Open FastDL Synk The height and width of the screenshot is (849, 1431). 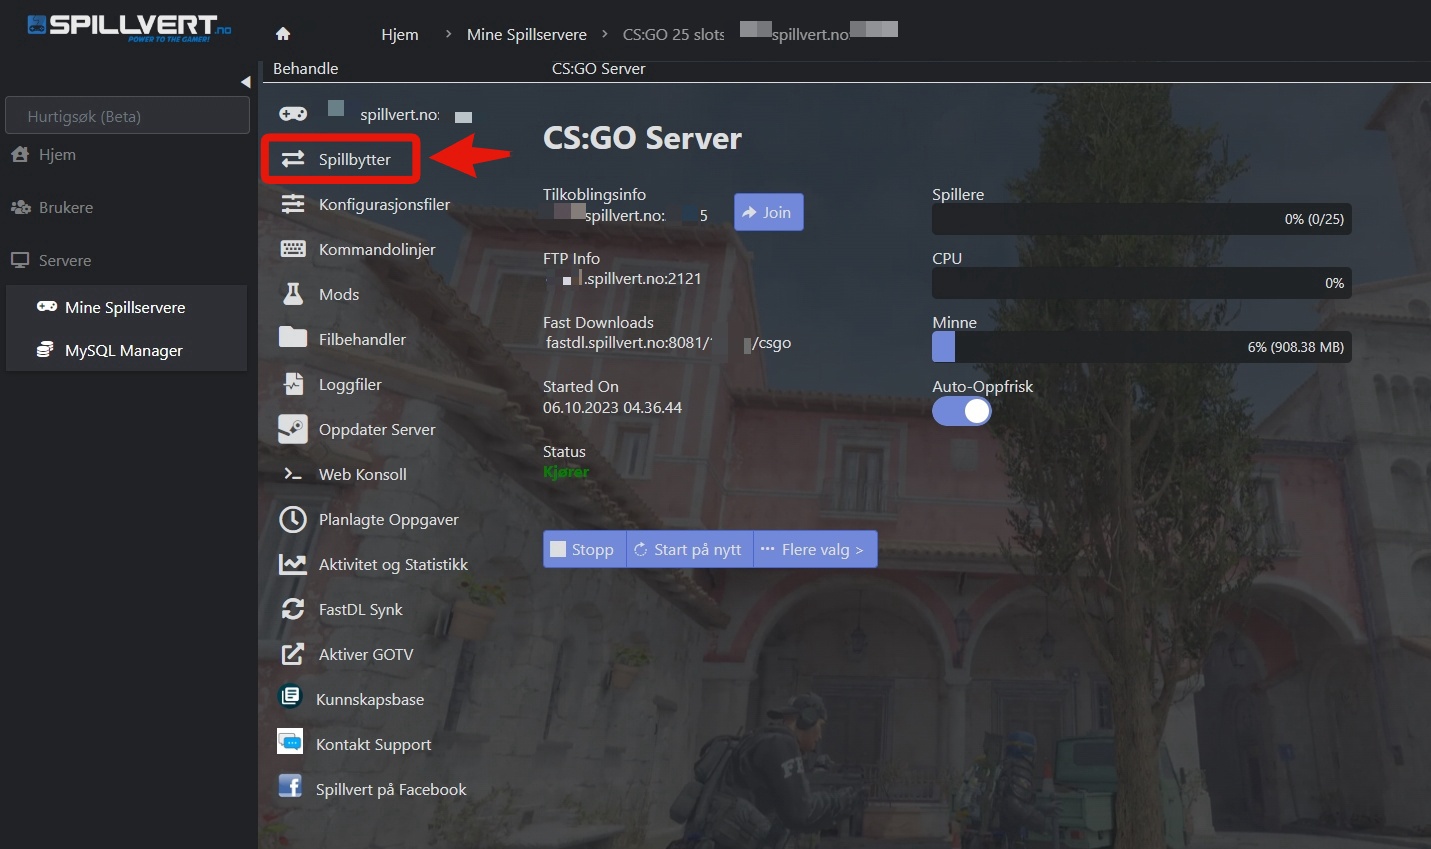coord(361,610)
